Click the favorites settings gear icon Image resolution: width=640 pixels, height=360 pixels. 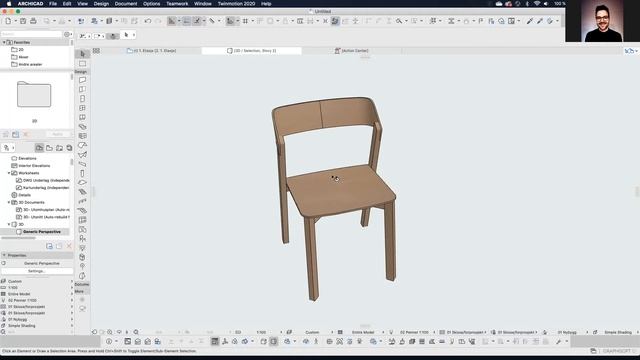pos(67,34)
